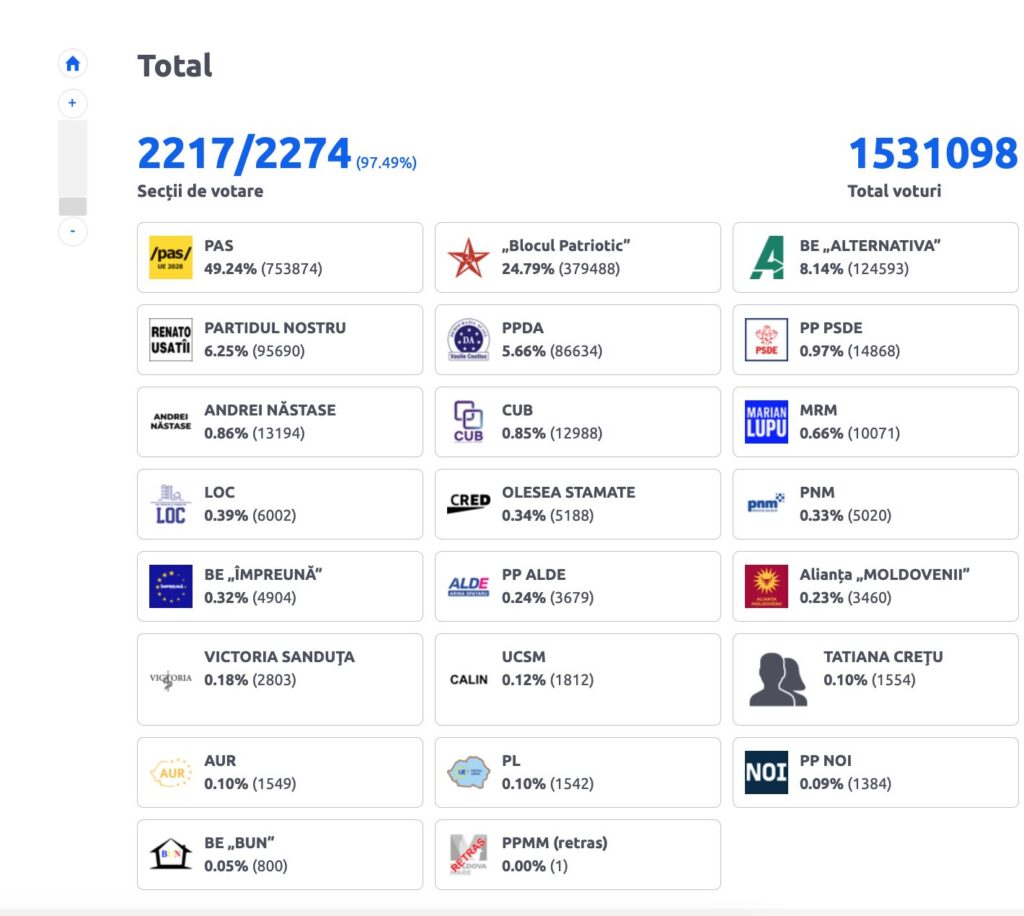Zoom in with the plus button
The image size is (1024, 916).
[x=72, y=103]
